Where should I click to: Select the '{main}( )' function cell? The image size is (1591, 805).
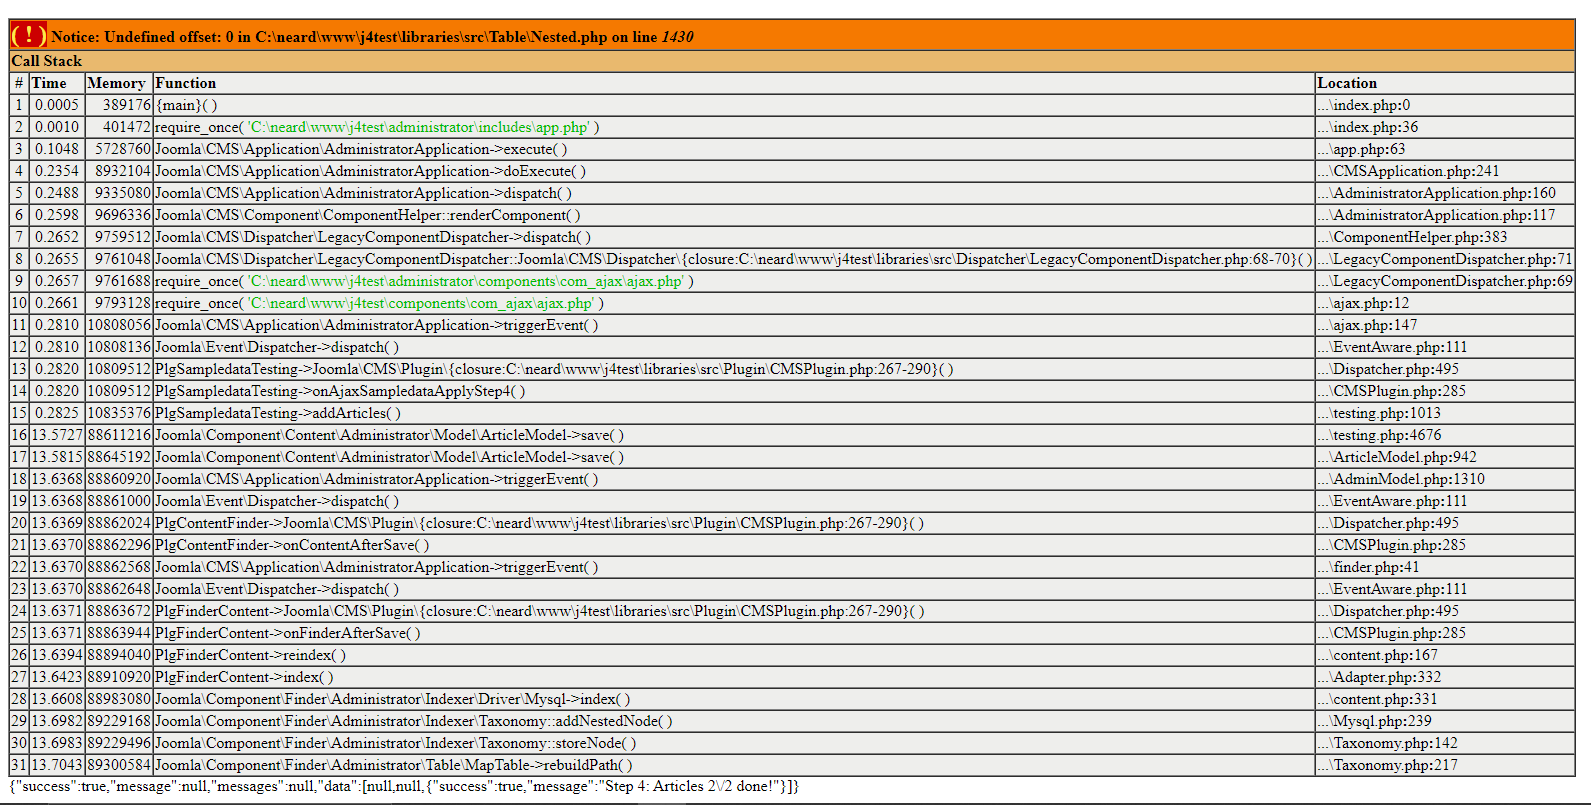[x=186, y=105]
